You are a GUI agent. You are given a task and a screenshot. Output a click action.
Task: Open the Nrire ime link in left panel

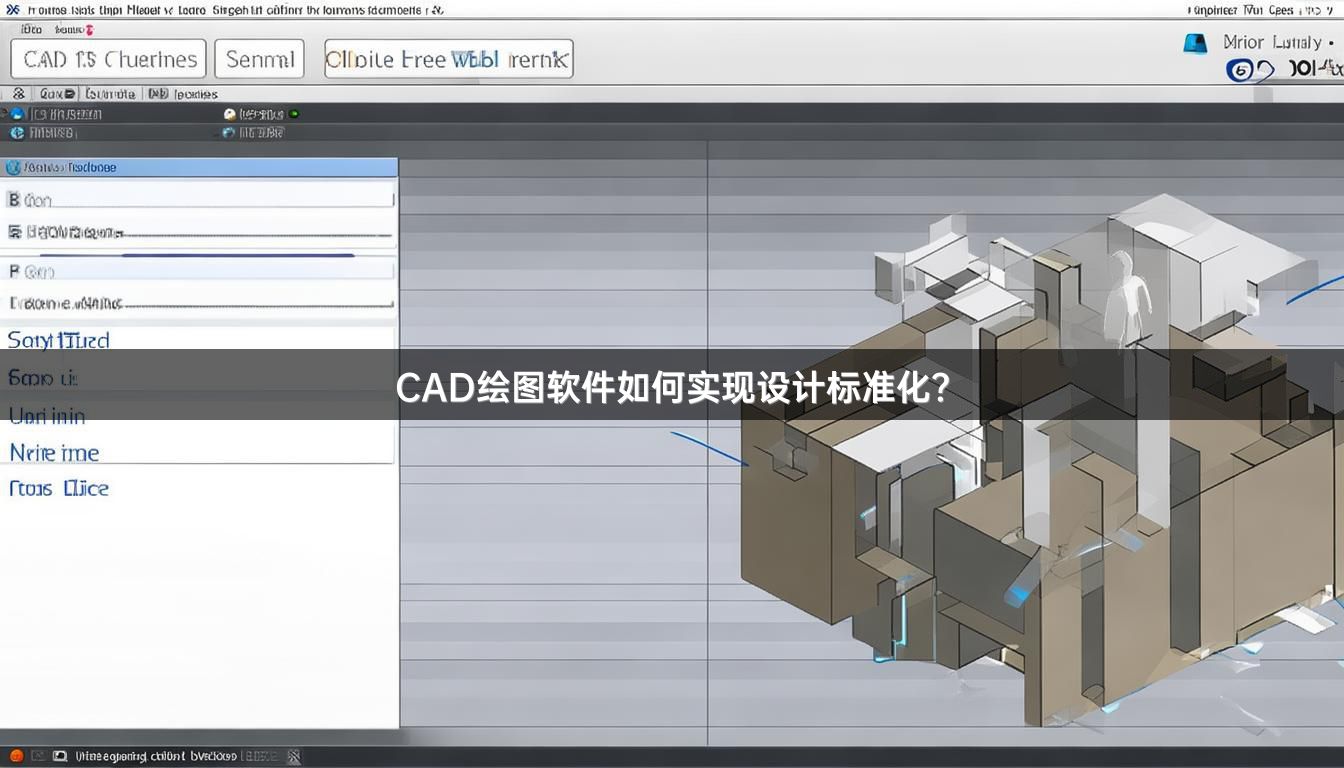click(54, 453)
